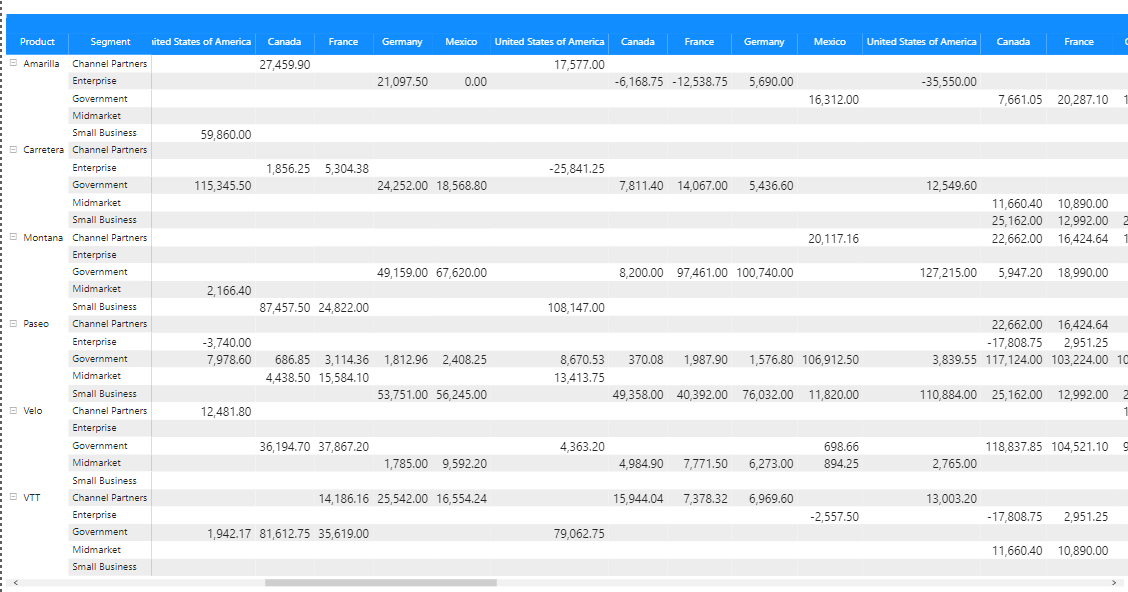The width and height of the screenshot is (1128, 592).
Task: Click the cell showing 9,592.20
Action: 464,464
